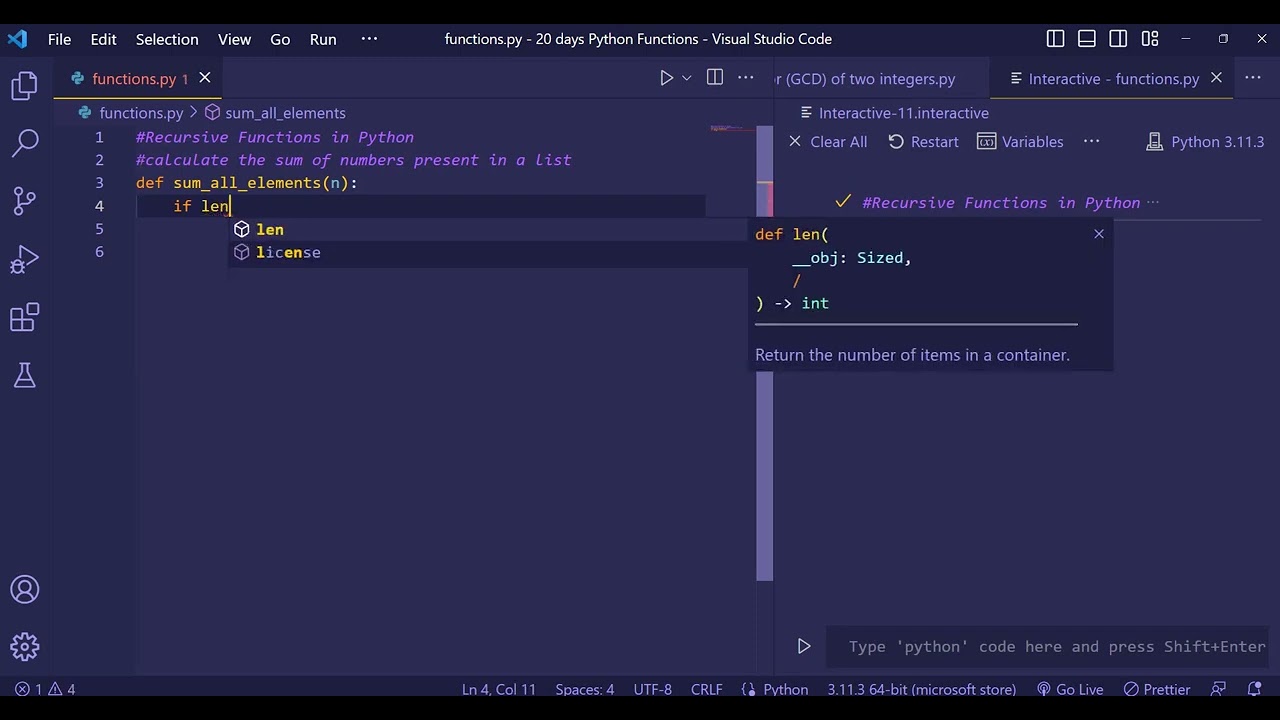Split the editor right
Screen dimensions: 1280x720
[715, 78]
